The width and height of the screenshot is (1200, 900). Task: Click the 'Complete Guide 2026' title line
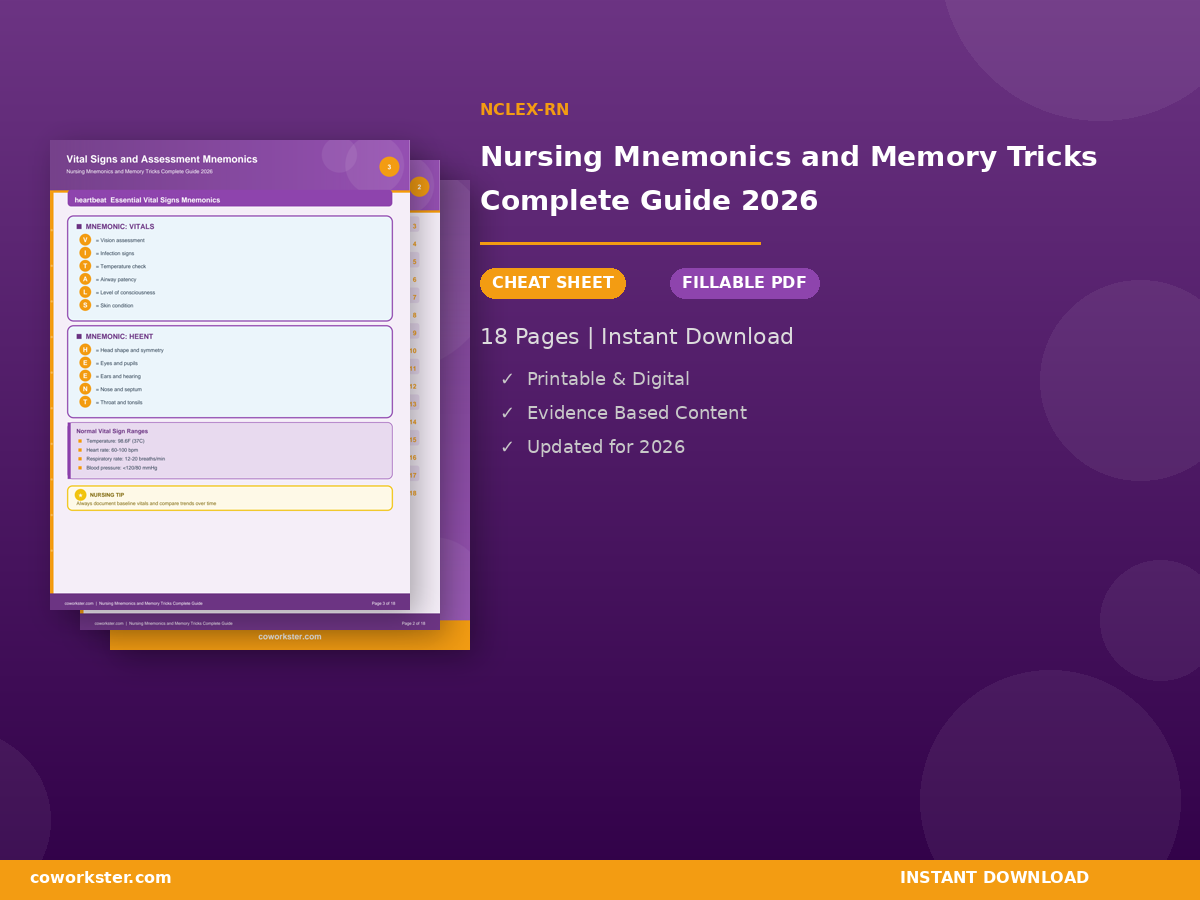pos(649,202)
